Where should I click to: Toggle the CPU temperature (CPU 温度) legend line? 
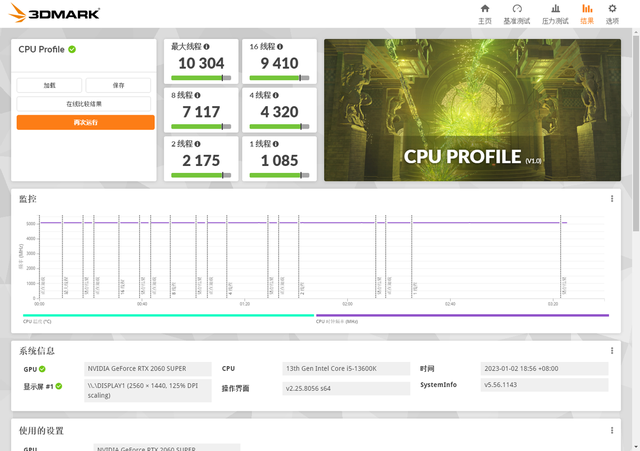(168, 315)
